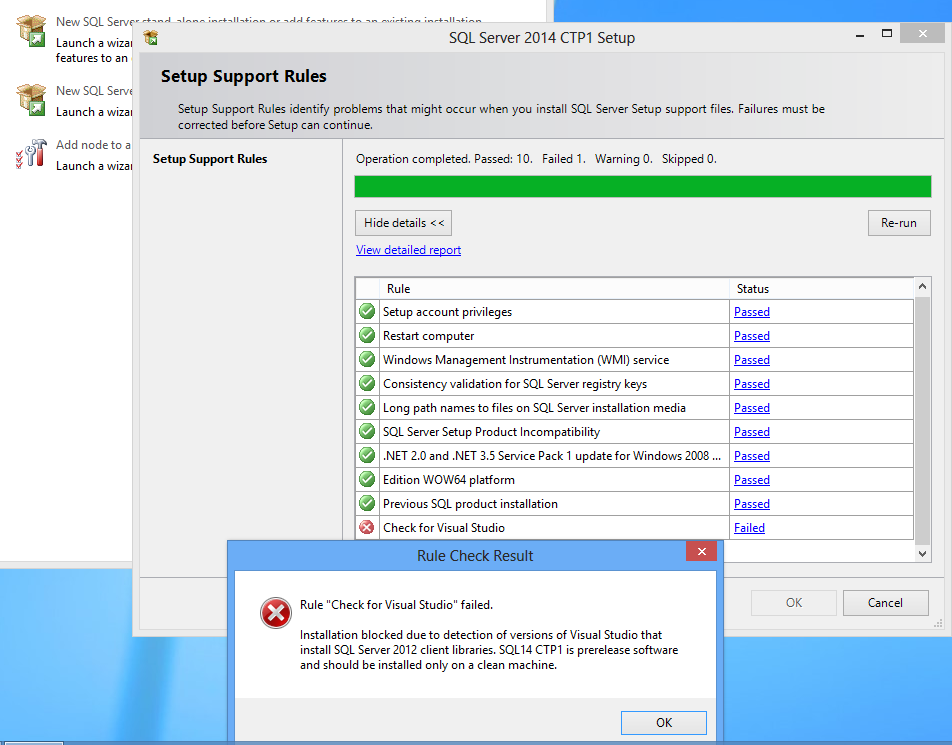952x745 pixels.
Task: Click green check icon beside Setup account privileges
Action: pos(366,311)
